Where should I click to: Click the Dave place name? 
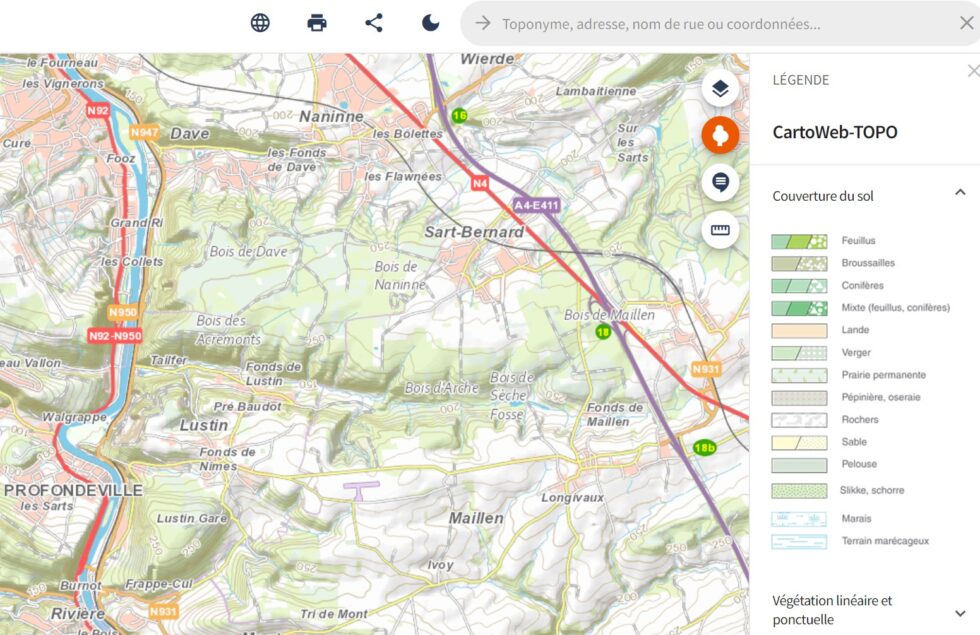[x=190, y=134]
